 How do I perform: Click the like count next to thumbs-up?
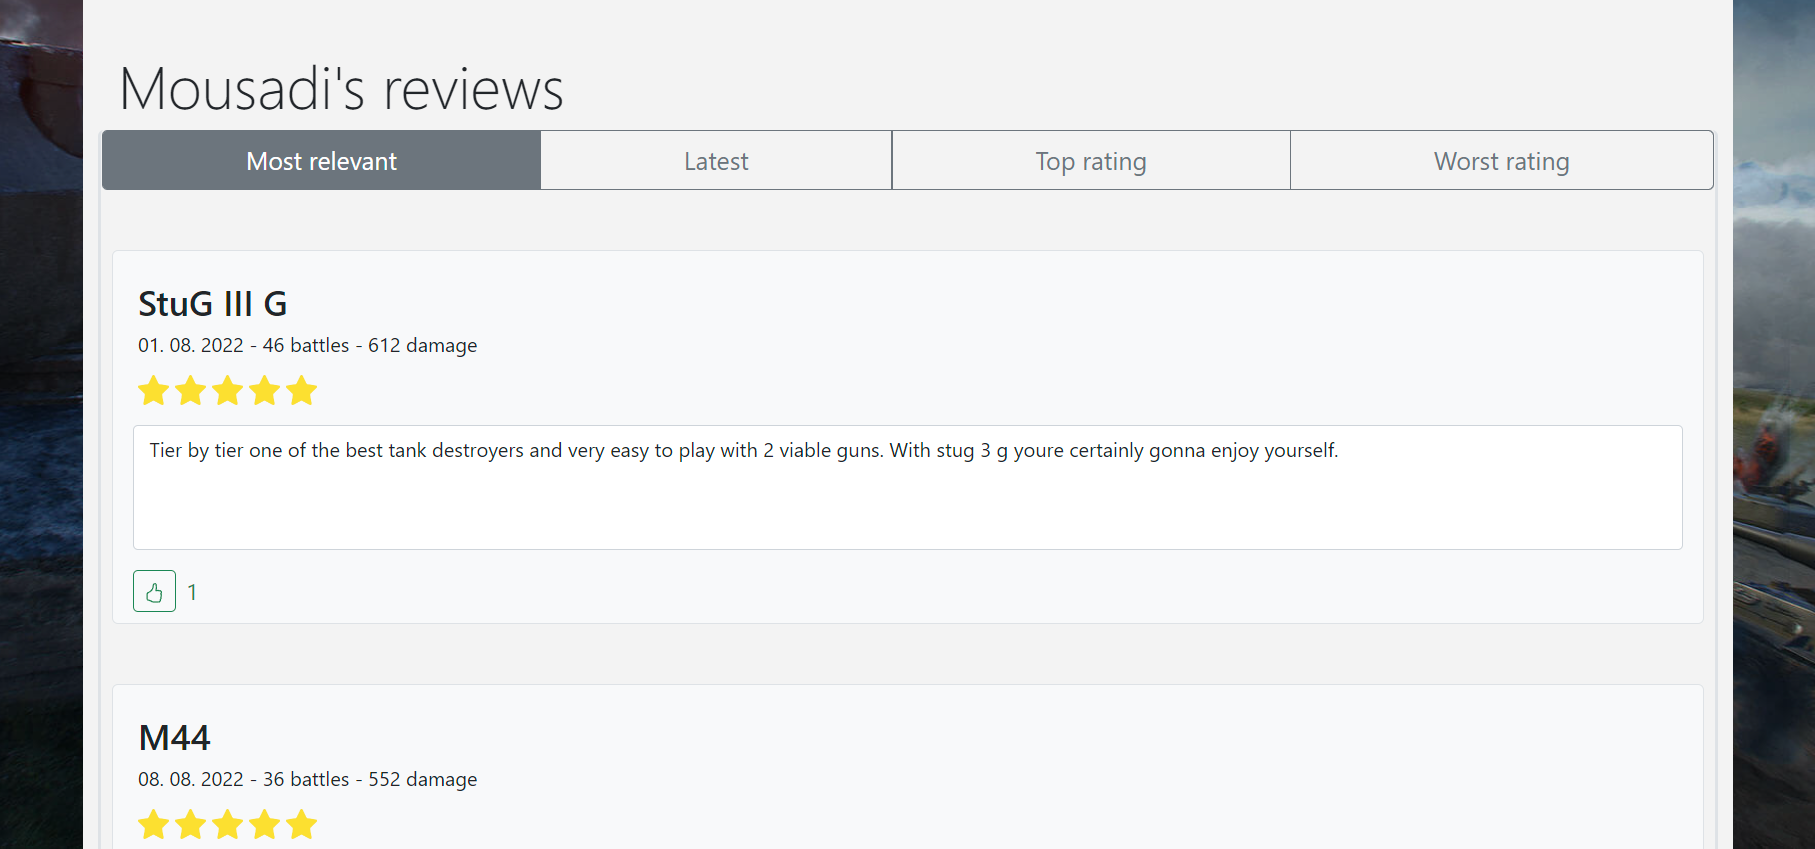(192, 592)
